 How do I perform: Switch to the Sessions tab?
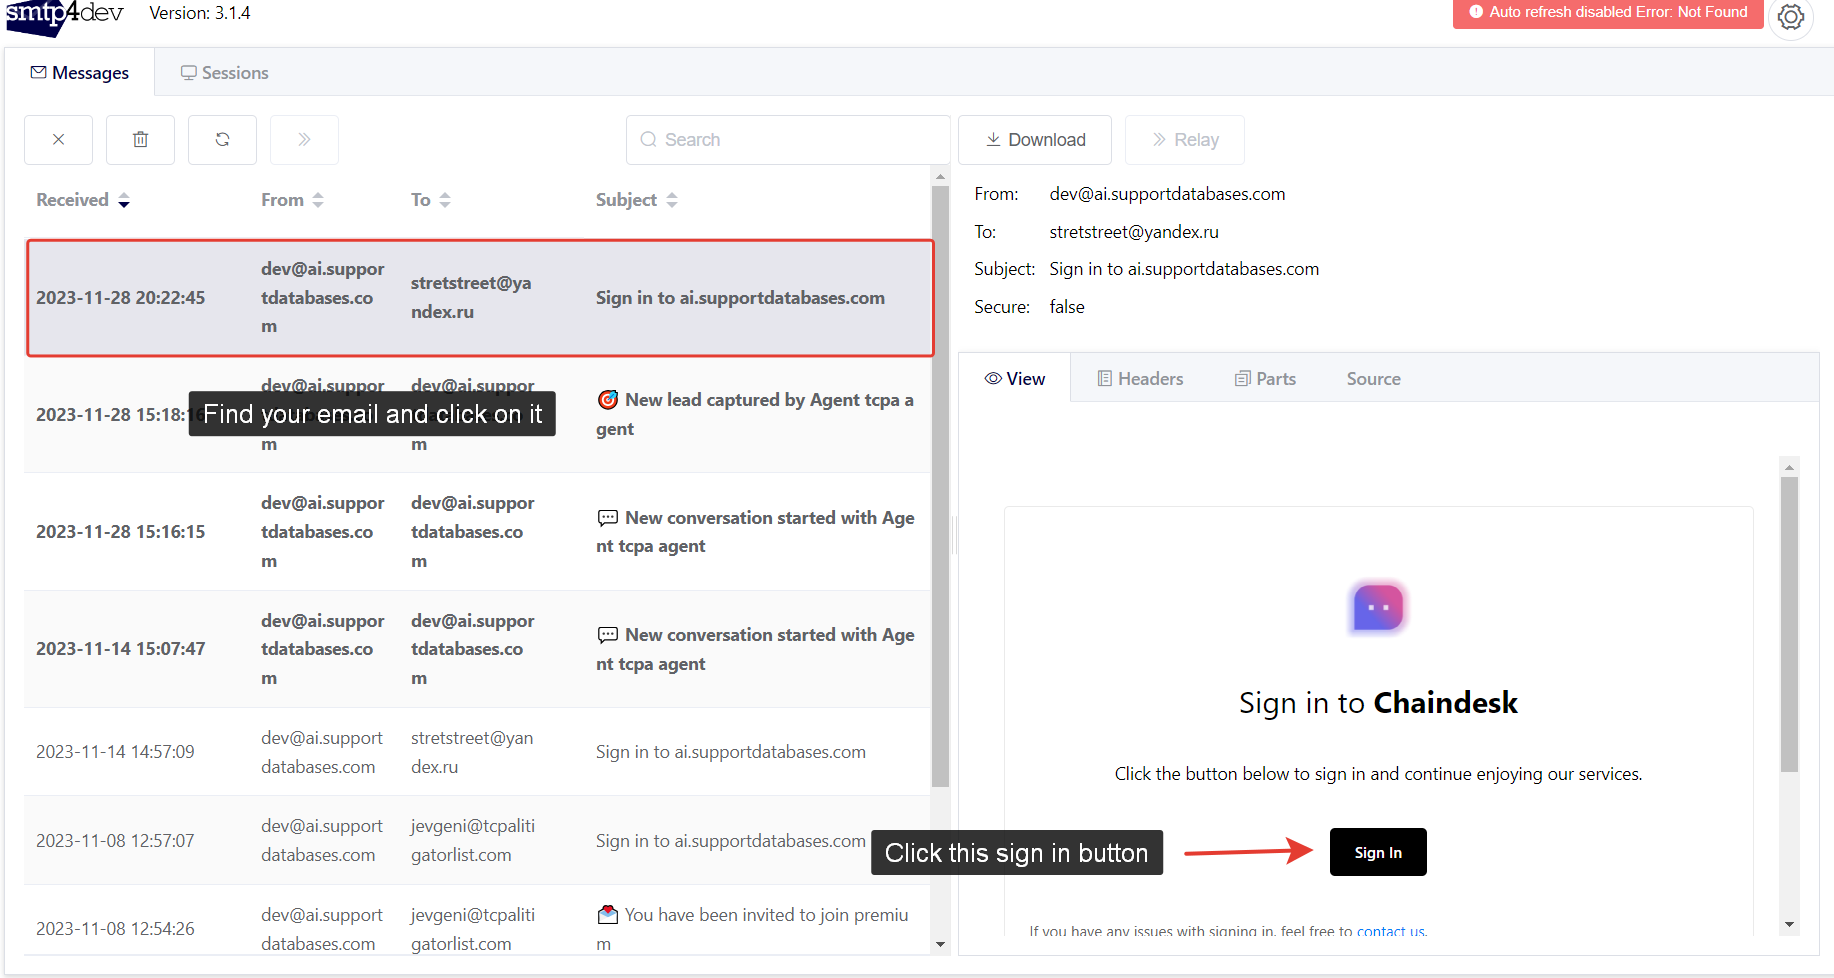click(224, 73)
